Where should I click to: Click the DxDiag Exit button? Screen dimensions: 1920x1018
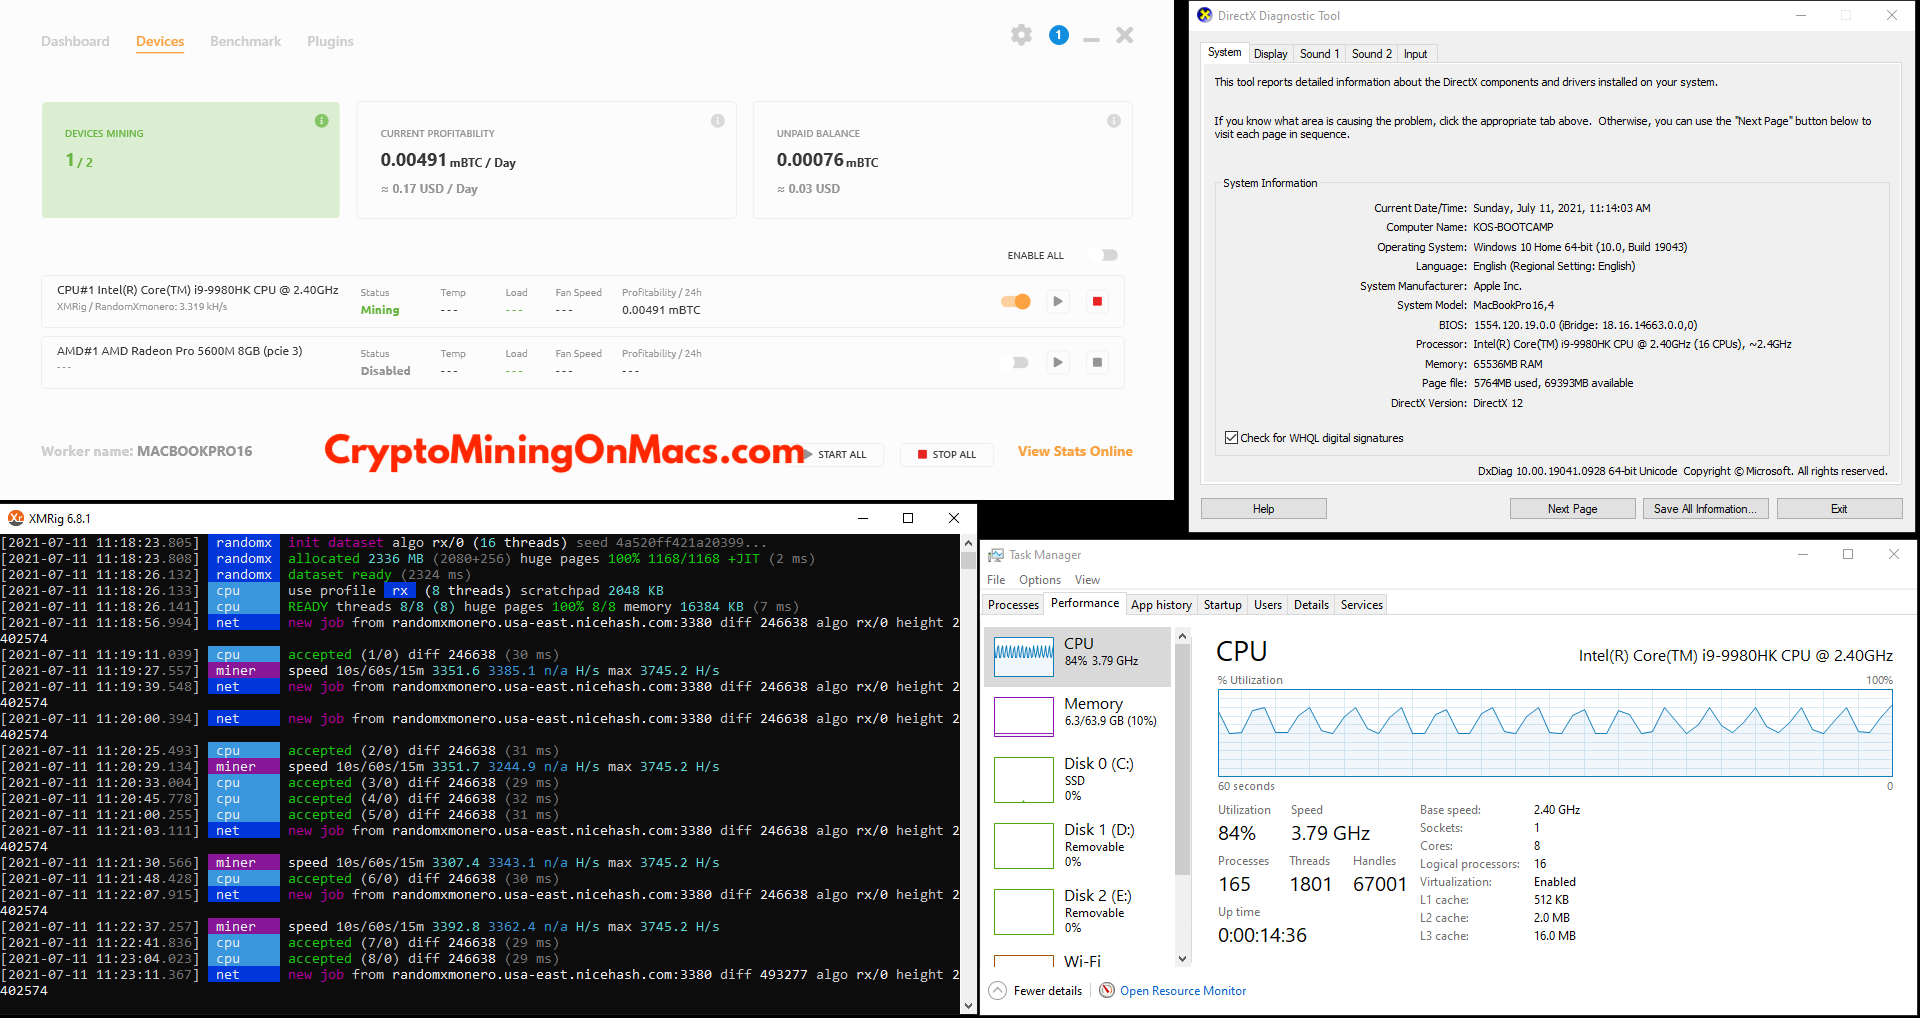(x=1839, y=509)
